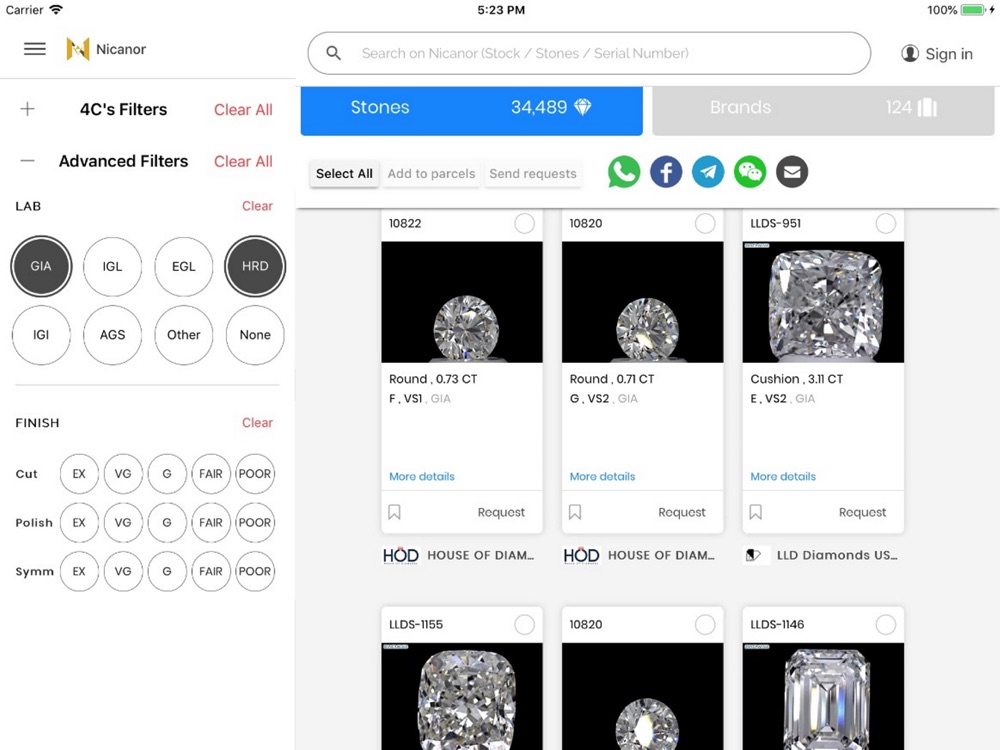Enable the EGL lab filter
This screenshot has height=750, width=1000.
[x=184, y=266]
